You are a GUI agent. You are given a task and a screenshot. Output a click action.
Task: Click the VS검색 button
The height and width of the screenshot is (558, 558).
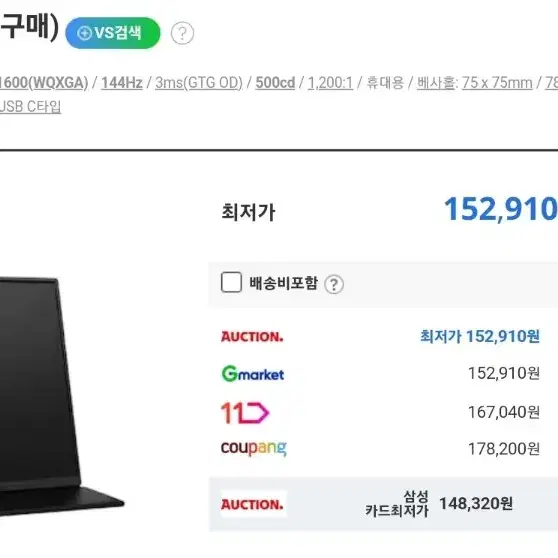113,33
